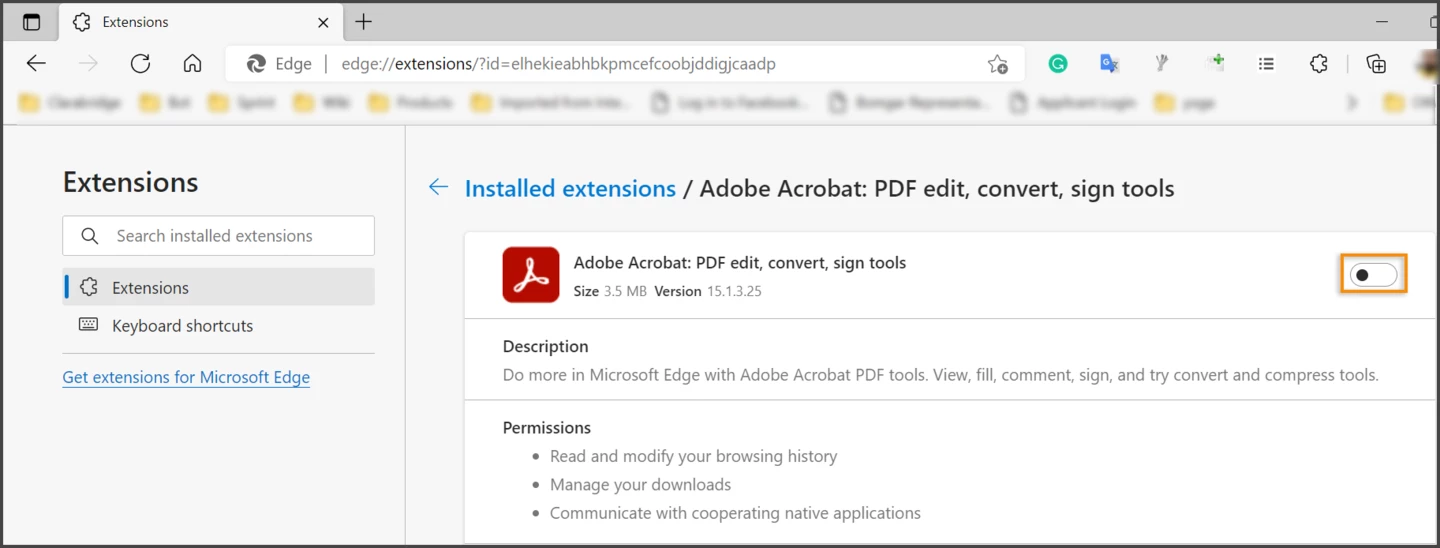Screen dimensions: 1440x548
Task: Click the keyboard icon beside Keyboard shortcuts
Action: (89, 325)
